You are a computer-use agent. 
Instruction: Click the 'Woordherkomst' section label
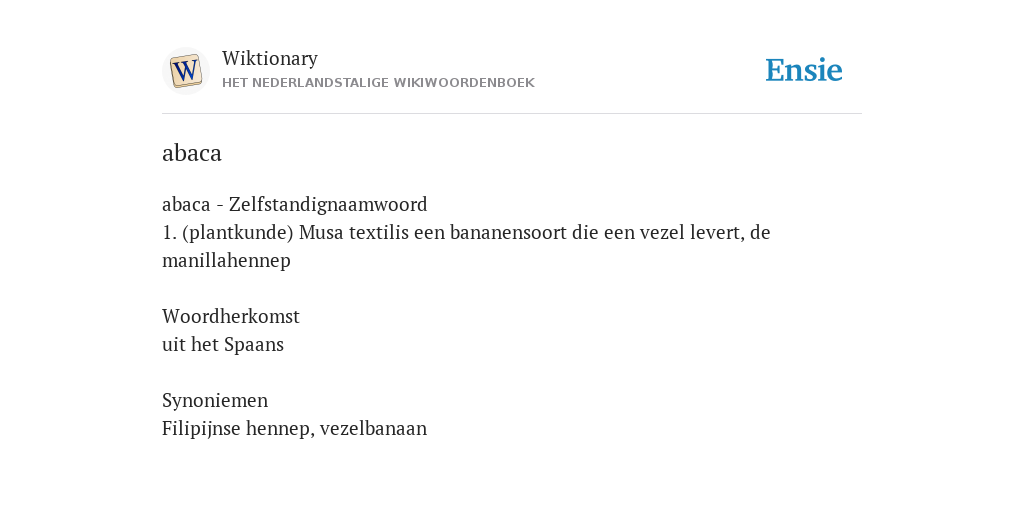(x=231, y=316)
